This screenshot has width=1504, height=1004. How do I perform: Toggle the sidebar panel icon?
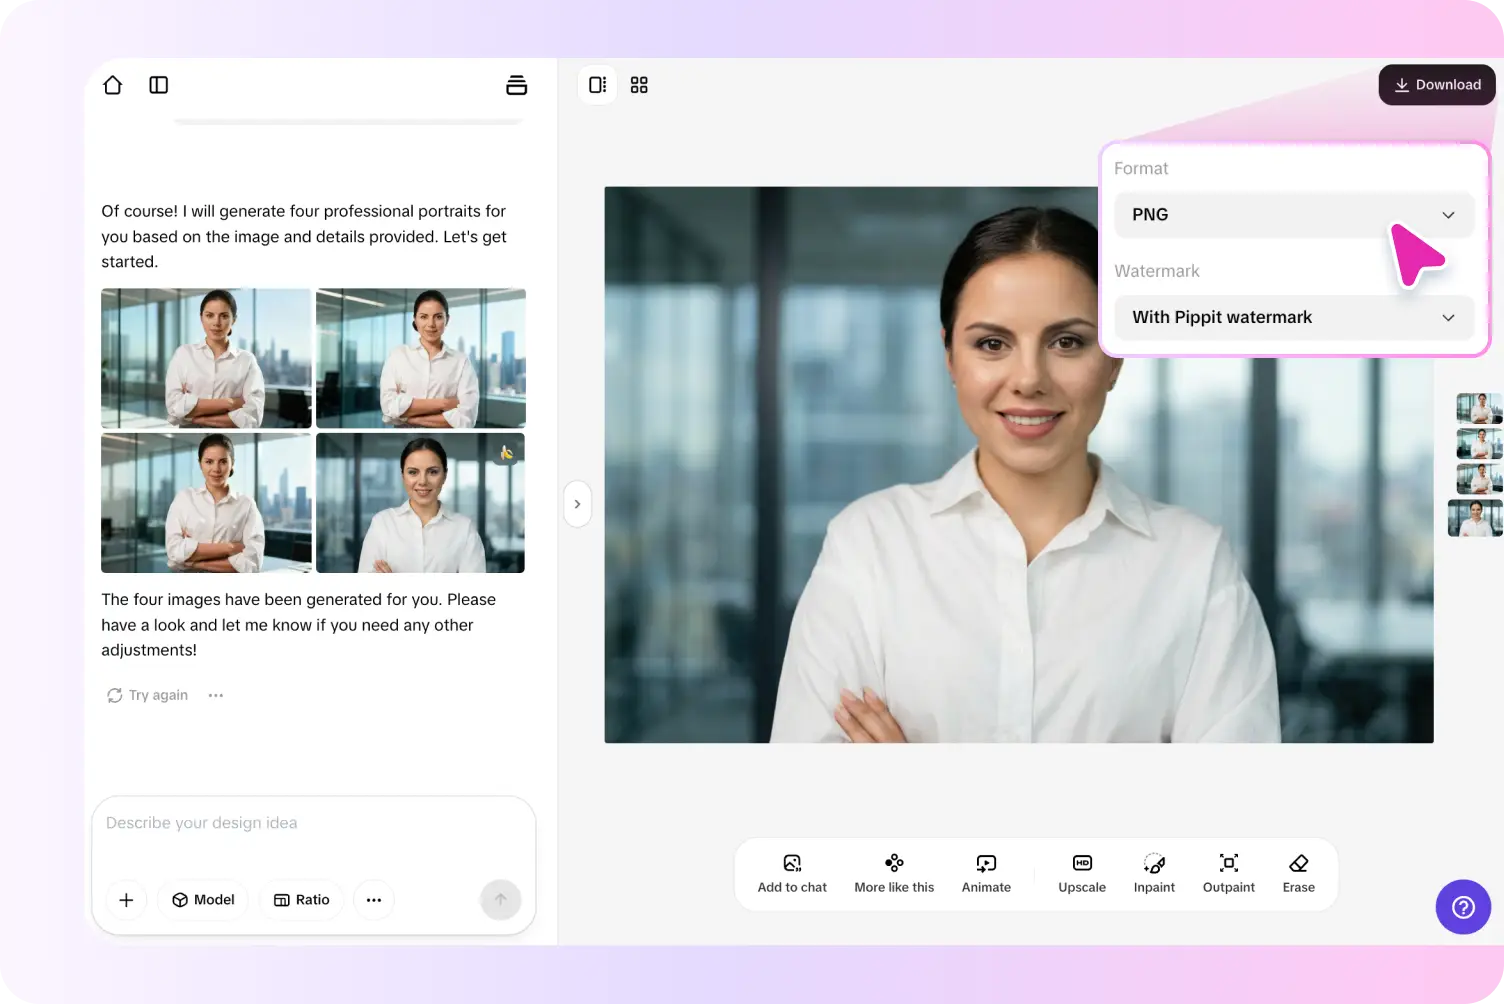[x=159, y=85]
